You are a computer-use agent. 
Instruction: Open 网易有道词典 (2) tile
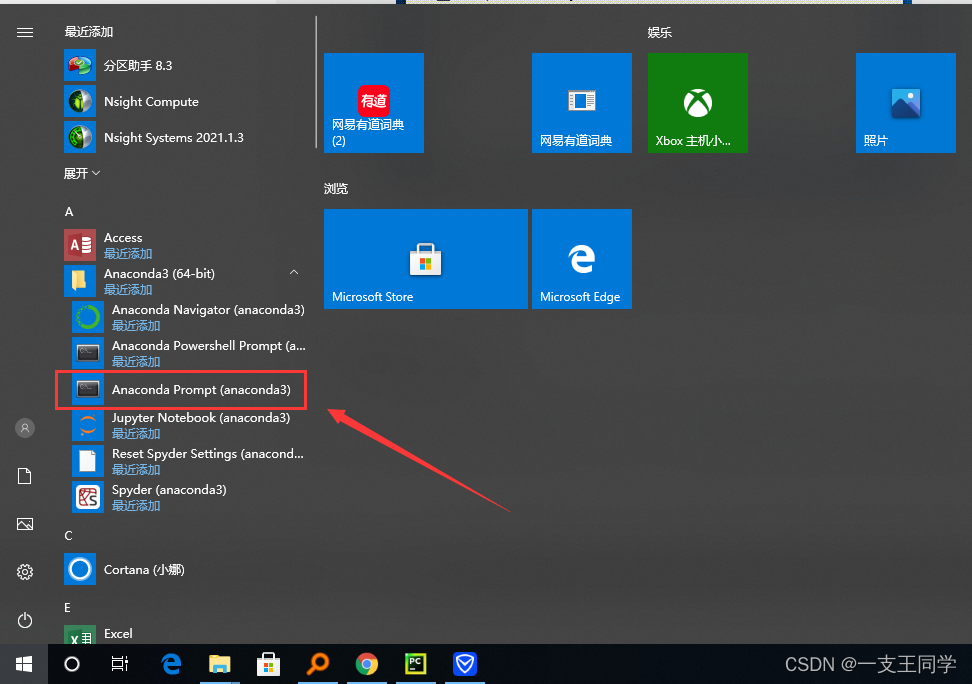(374, 103)
